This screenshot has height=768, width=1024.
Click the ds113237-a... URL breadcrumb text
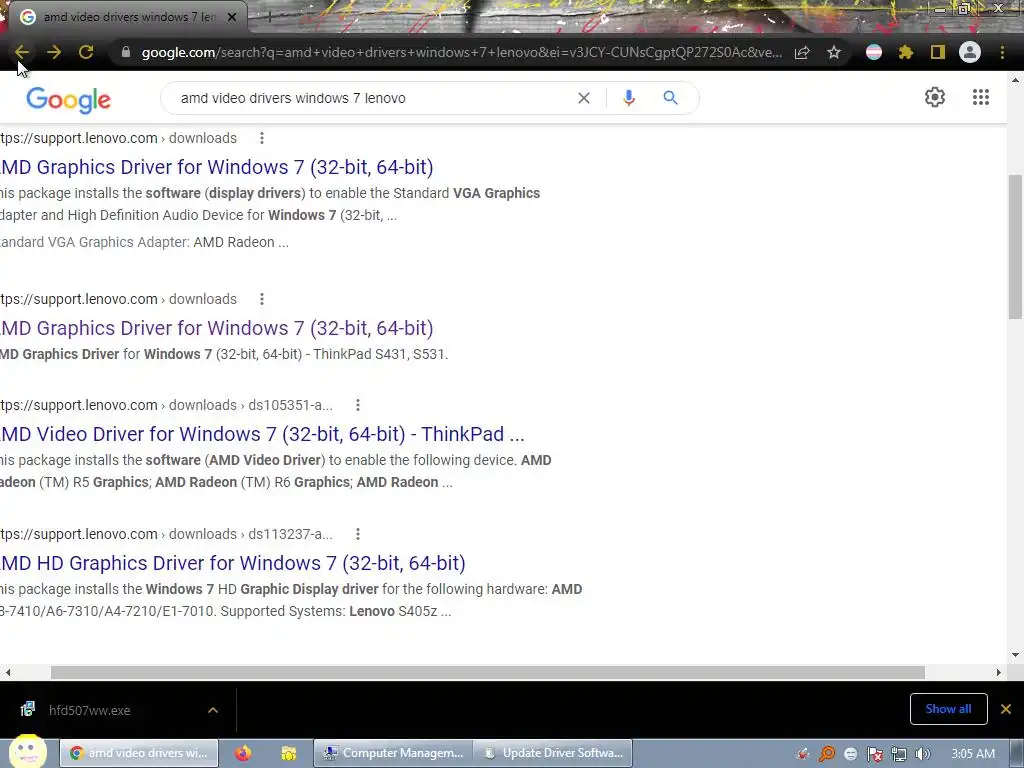click(291, 534)
